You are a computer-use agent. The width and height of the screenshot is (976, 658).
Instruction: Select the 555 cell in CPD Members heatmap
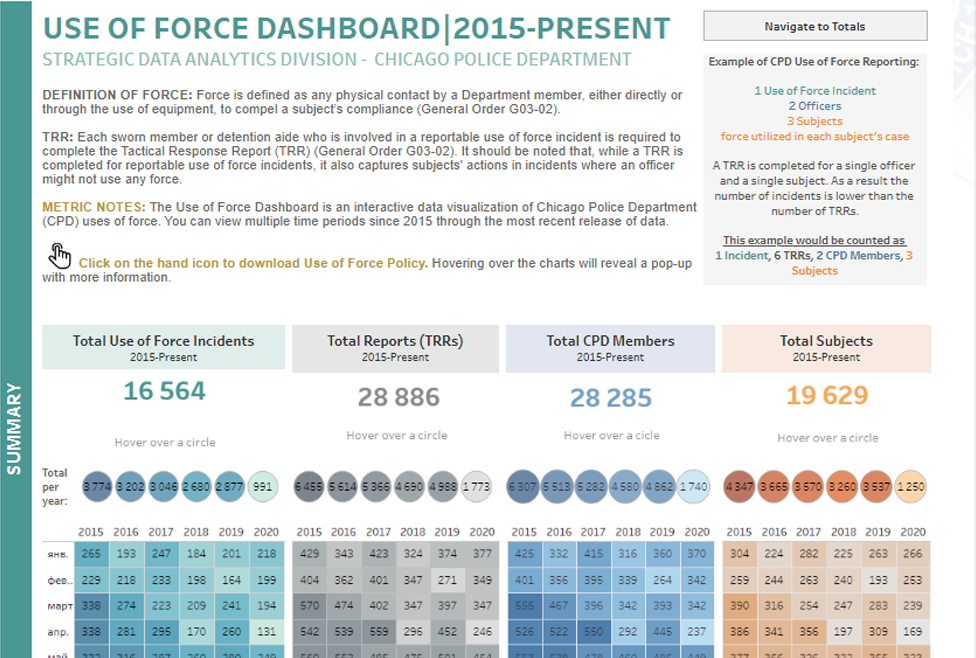click(x=524, y=605)
